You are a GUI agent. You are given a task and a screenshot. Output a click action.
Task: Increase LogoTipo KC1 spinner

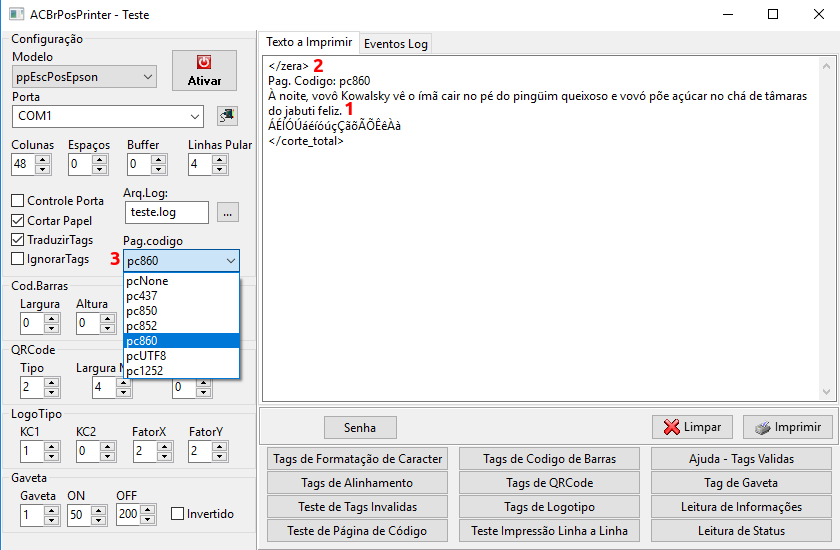(x=51, y=446)
